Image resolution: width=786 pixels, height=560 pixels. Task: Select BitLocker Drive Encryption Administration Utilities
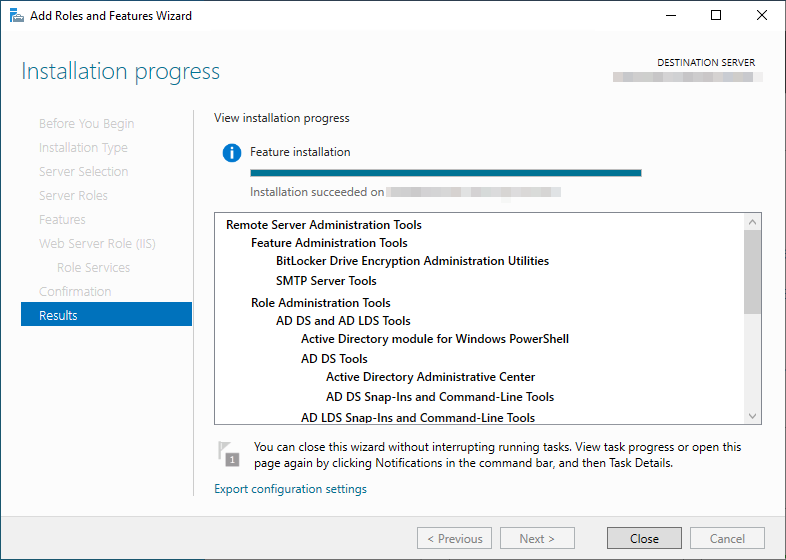(x=412, y=261)
